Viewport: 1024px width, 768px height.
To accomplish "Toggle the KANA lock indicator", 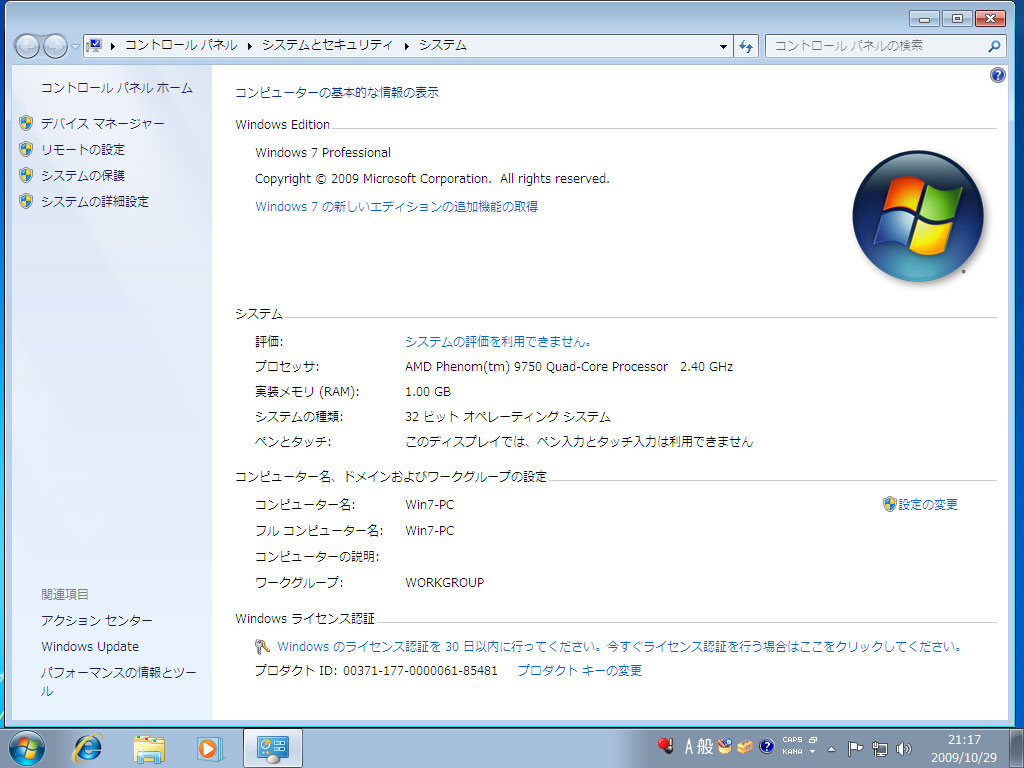I will [x=792, y=752].
